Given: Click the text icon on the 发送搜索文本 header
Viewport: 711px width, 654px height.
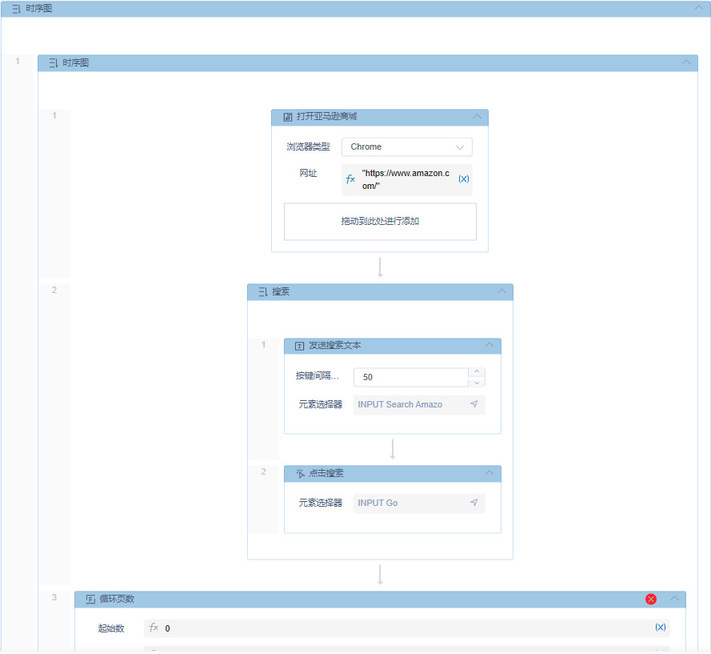Looking at the screenshot, I should pos(299,346).
